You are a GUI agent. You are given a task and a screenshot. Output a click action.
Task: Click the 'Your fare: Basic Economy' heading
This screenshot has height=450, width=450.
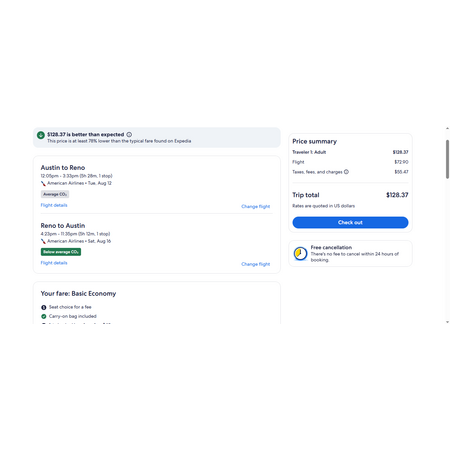coord(78,294)
